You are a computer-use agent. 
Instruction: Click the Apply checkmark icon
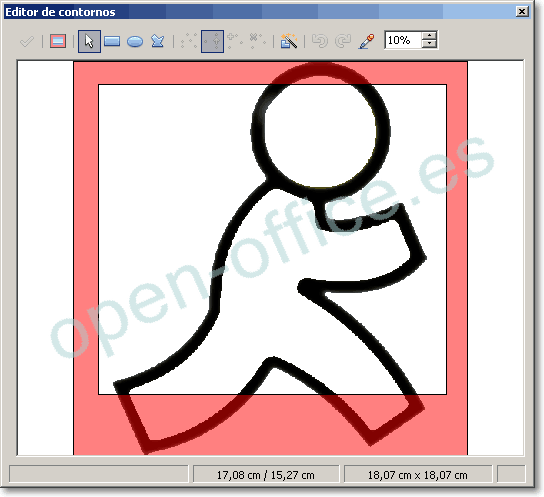27,42
